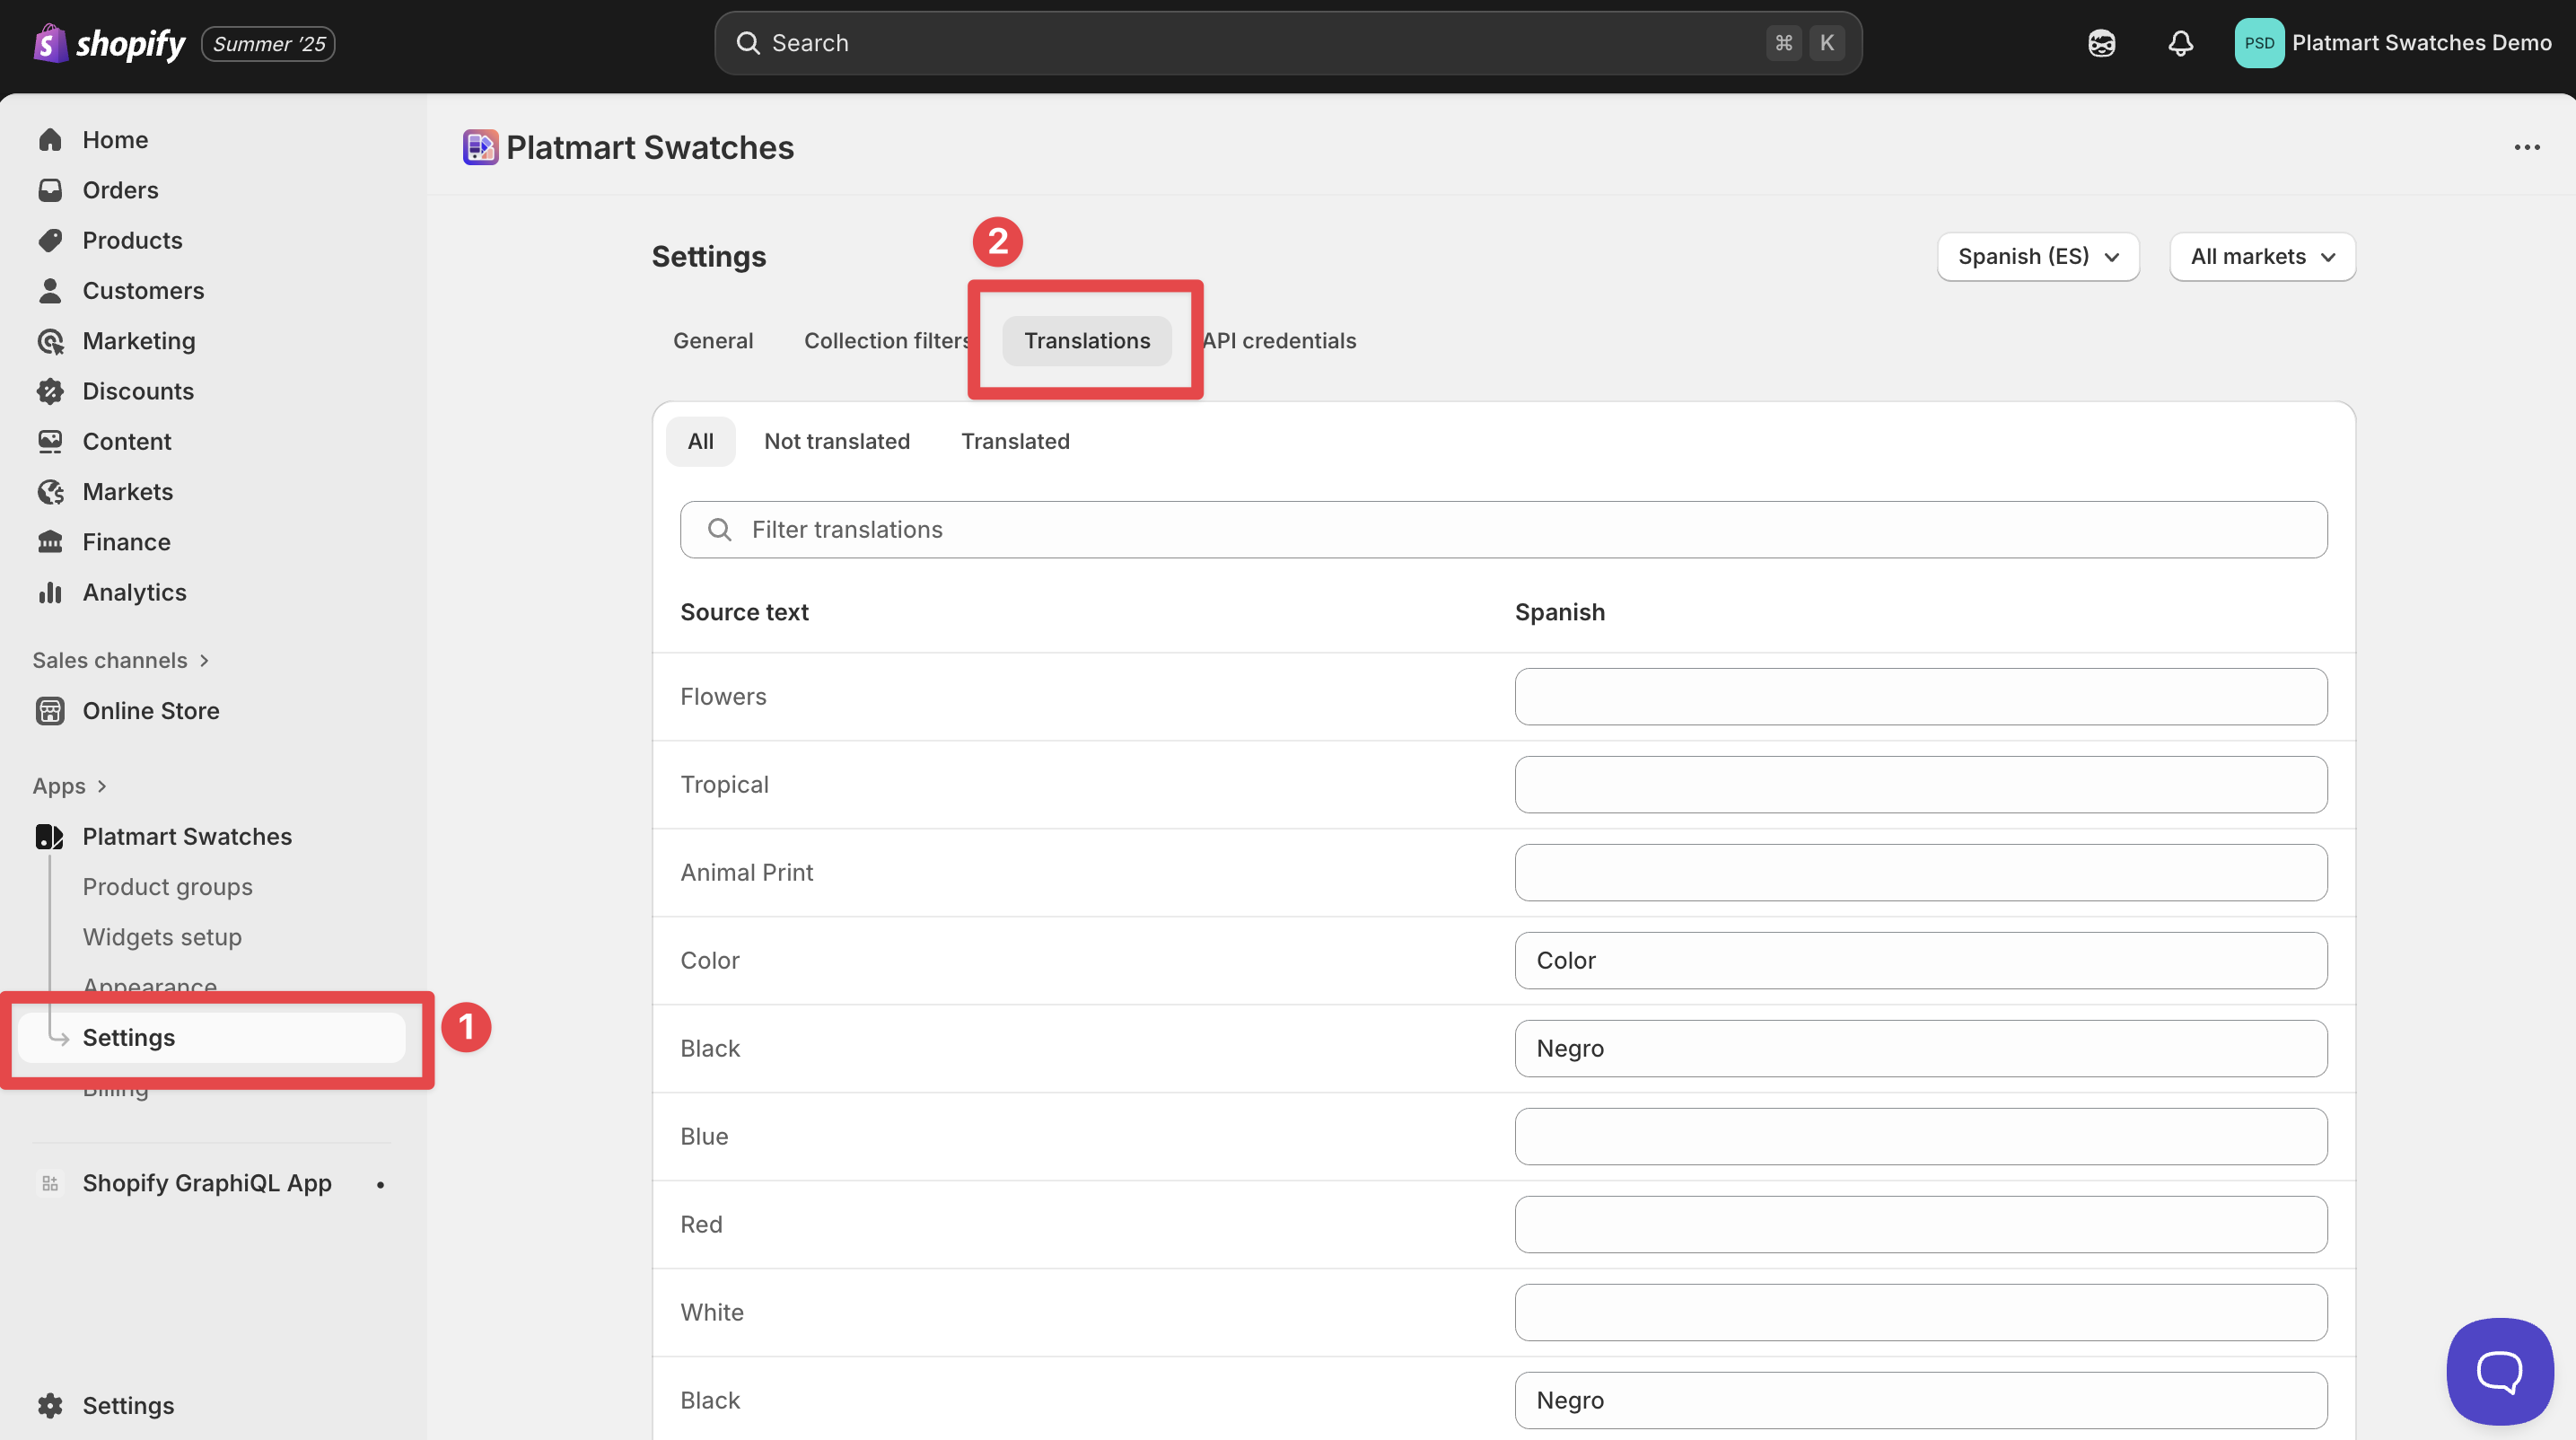The width and height of the screenshot is (2576, 1440).
Task: Click the Spanish field for Blue
Action: tap(1920, 1137)
